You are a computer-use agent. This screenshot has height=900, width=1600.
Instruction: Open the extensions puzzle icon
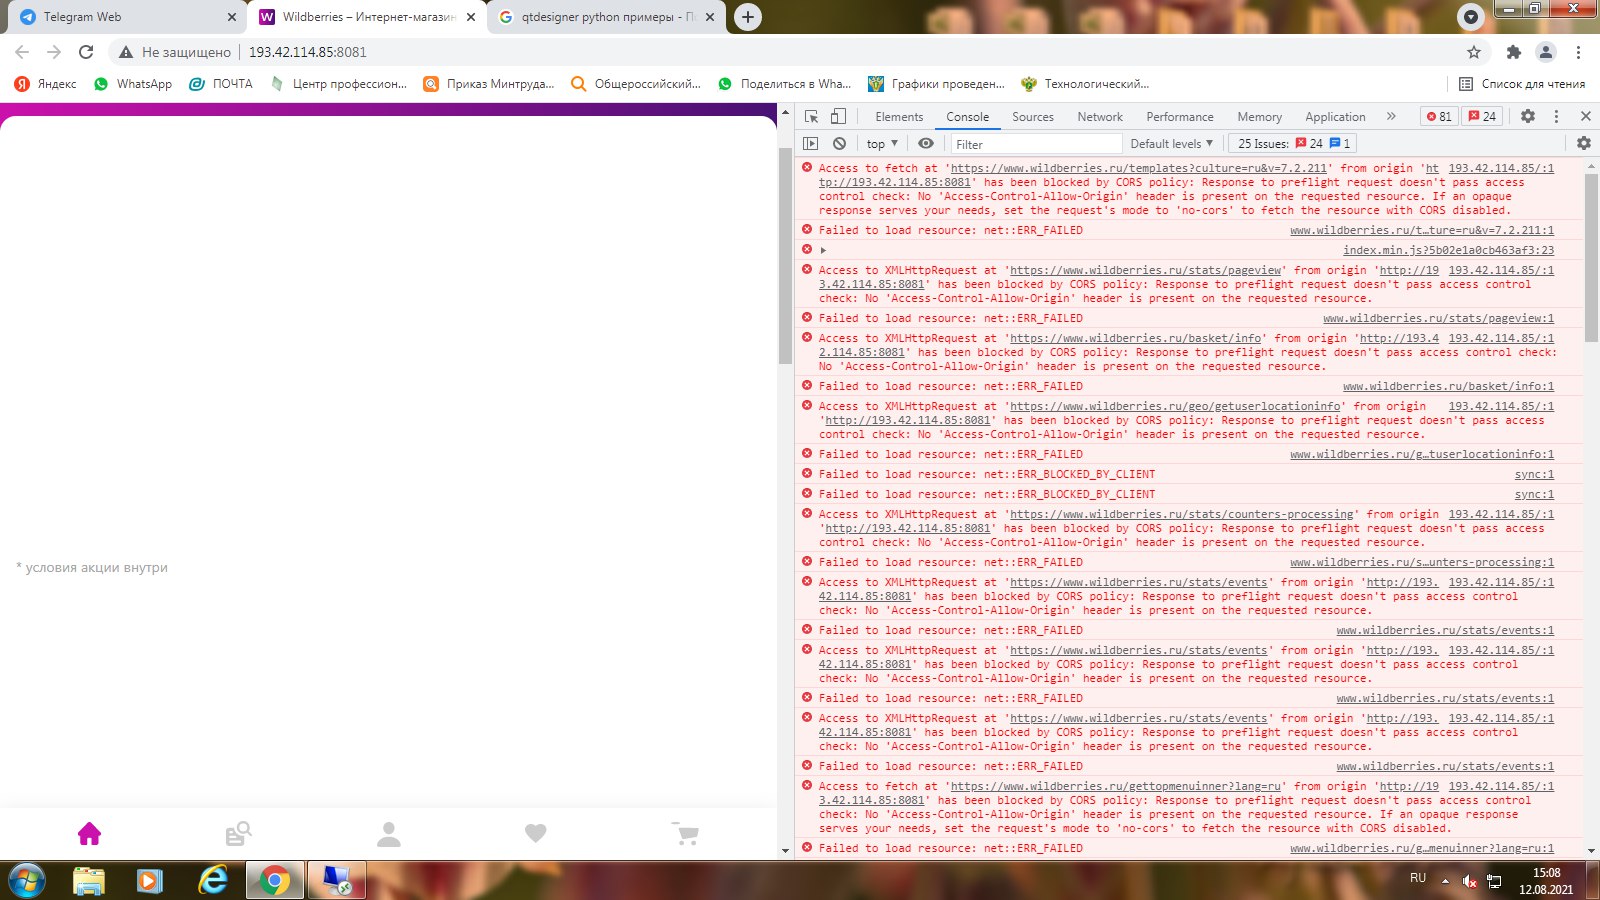1513,52
